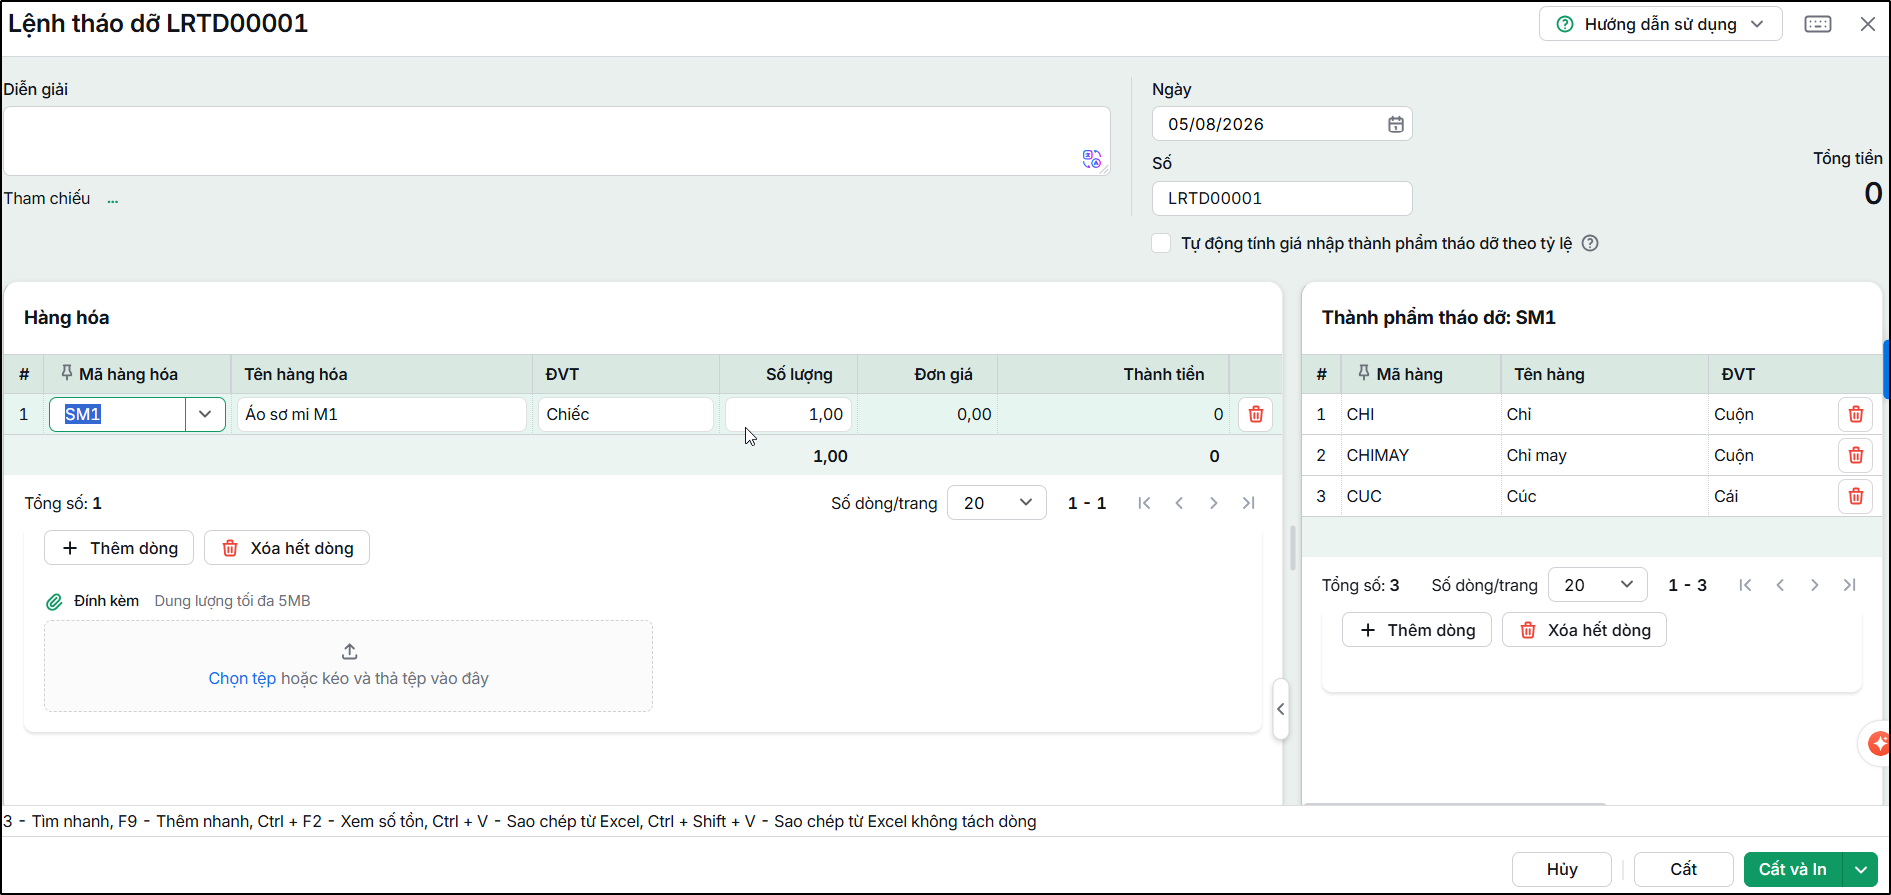
Task: Open the date picker calendar icon
Action: pos(1395,124)
